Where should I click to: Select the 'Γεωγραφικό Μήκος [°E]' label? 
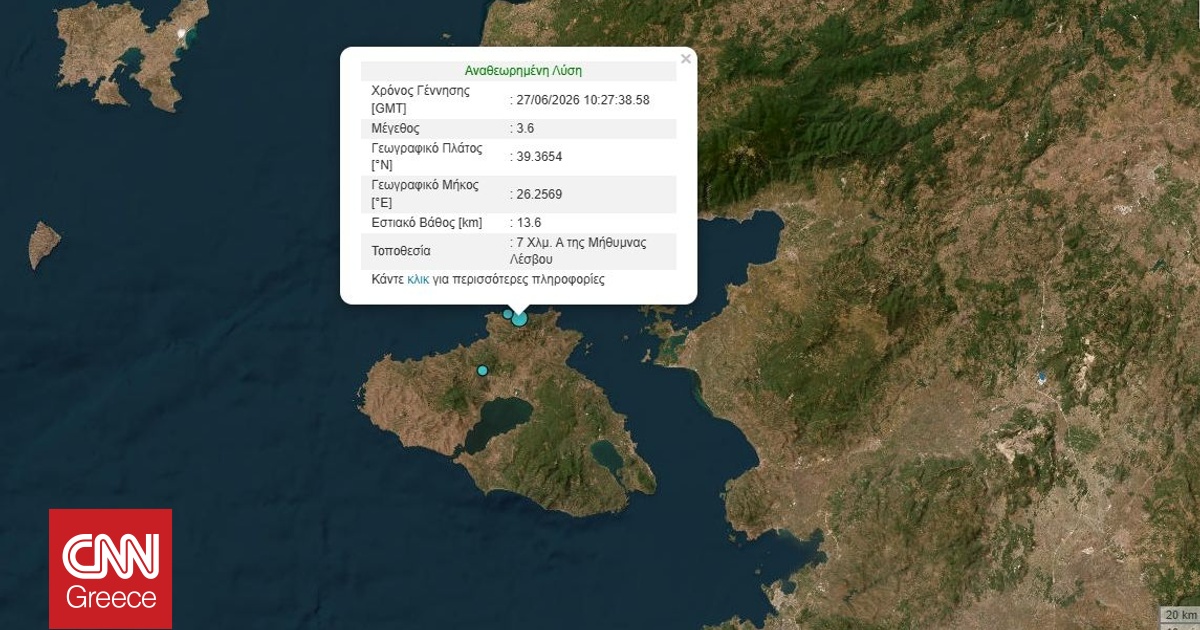pos(424,194)
